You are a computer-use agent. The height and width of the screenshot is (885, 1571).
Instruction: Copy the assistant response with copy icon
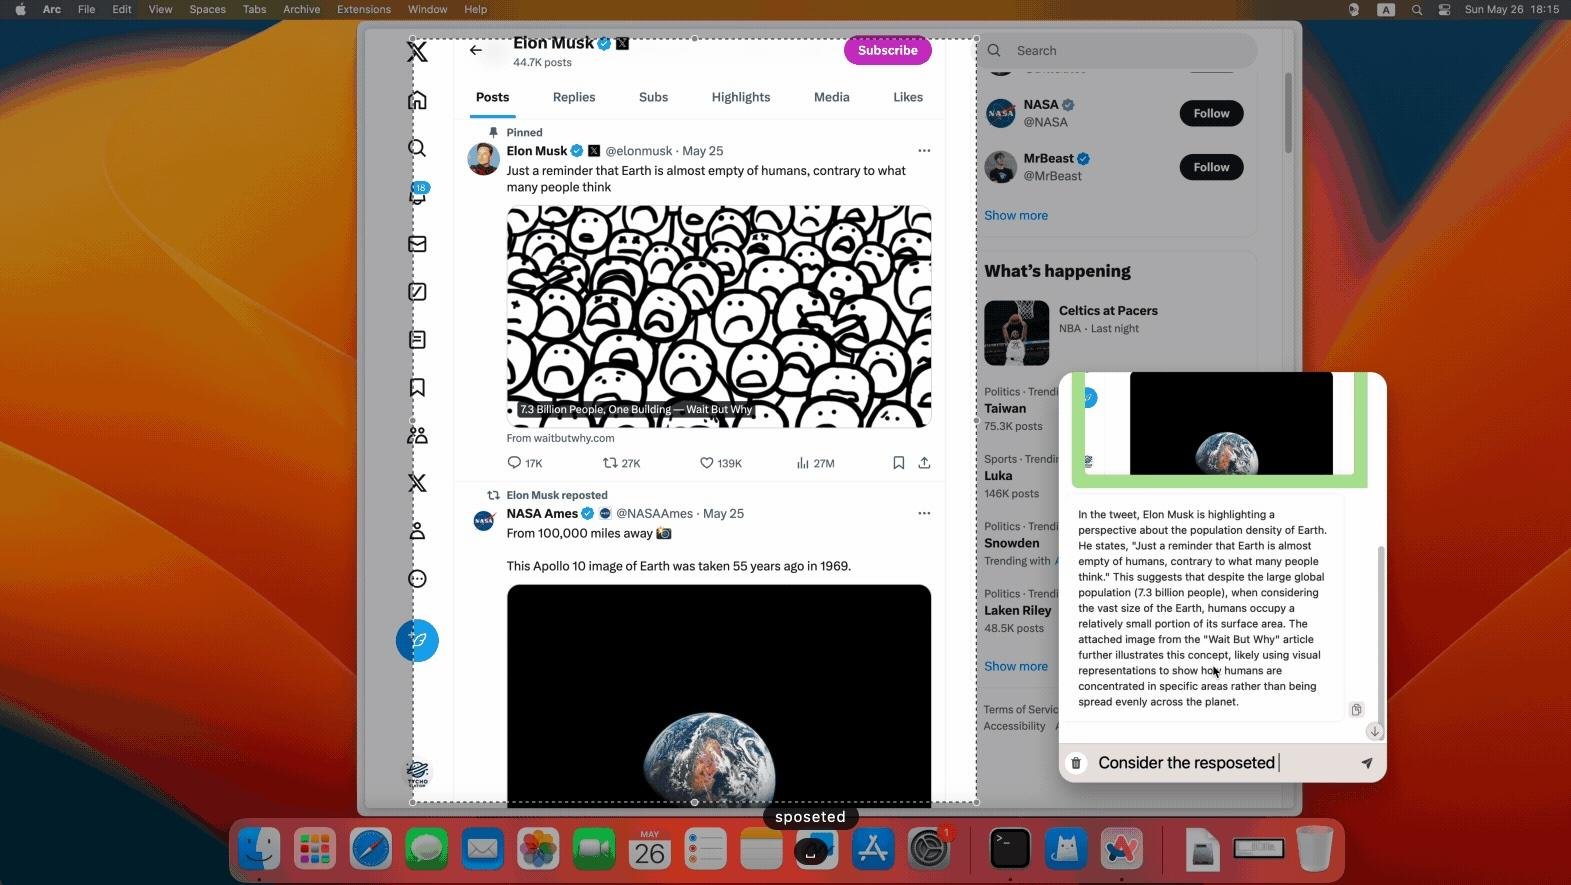point(1356,710)
